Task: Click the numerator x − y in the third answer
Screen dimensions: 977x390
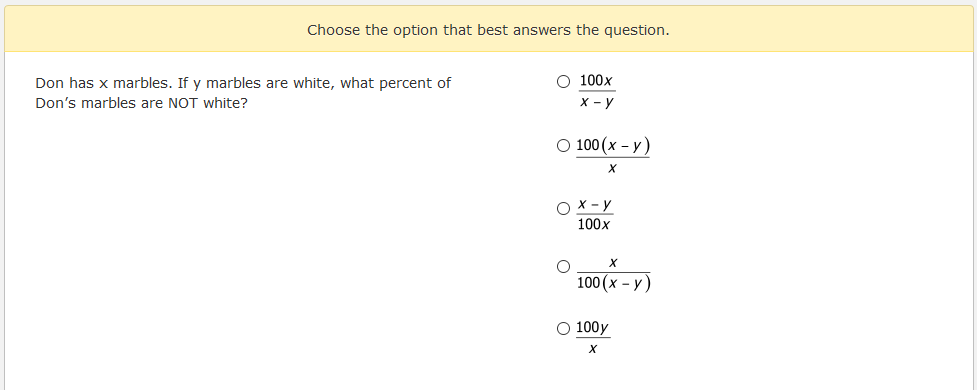Action: (x=594, y=204)
